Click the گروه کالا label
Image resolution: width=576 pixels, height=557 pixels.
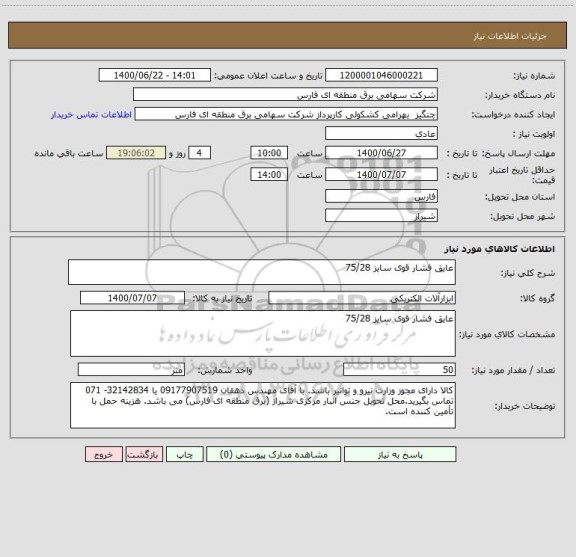537,298
